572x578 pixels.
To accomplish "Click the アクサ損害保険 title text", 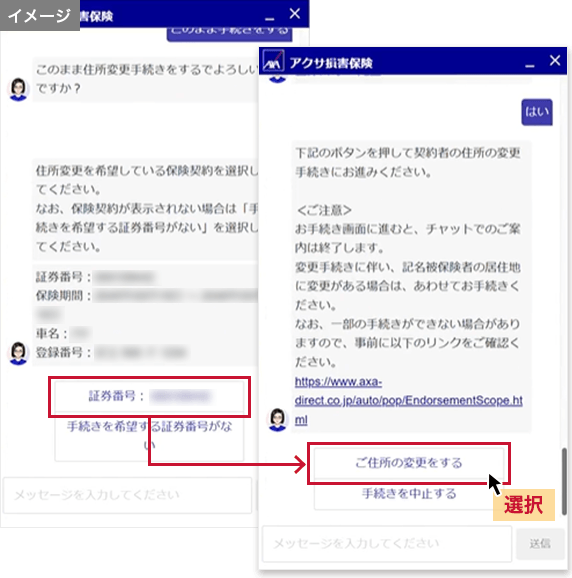I will point(331,63).
